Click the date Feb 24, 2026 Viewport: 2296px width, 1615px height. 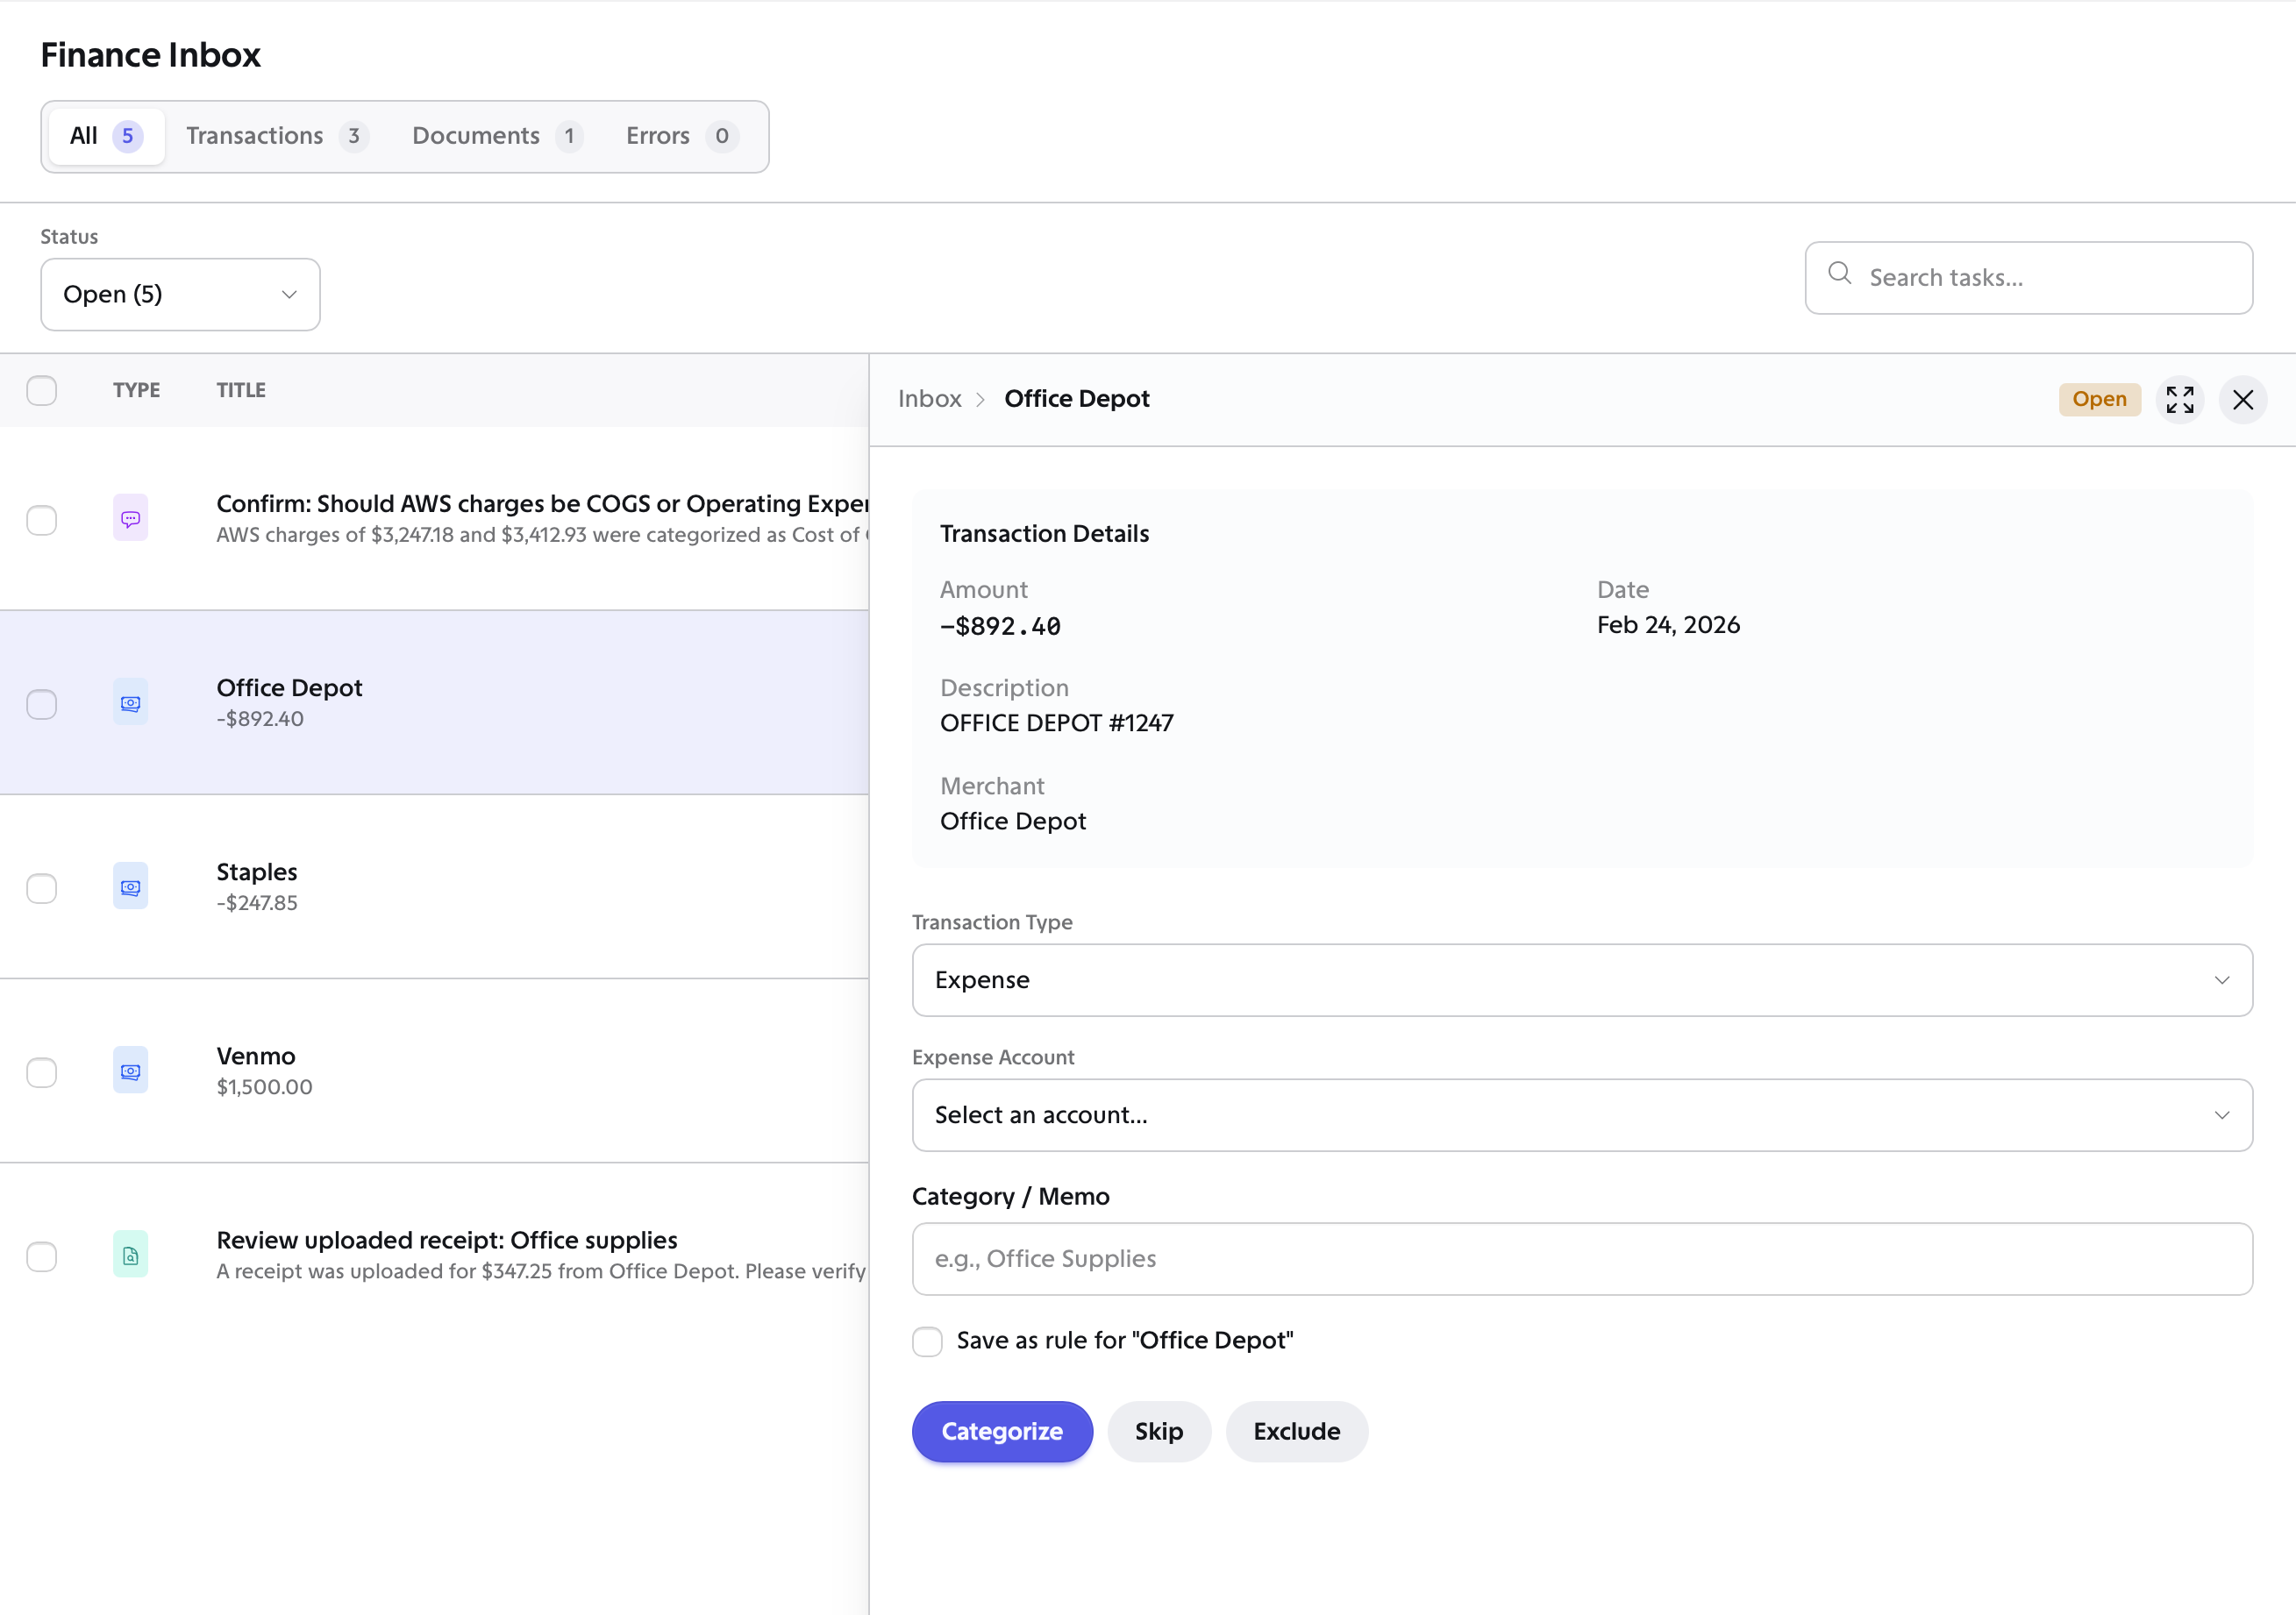point(1668,625)
